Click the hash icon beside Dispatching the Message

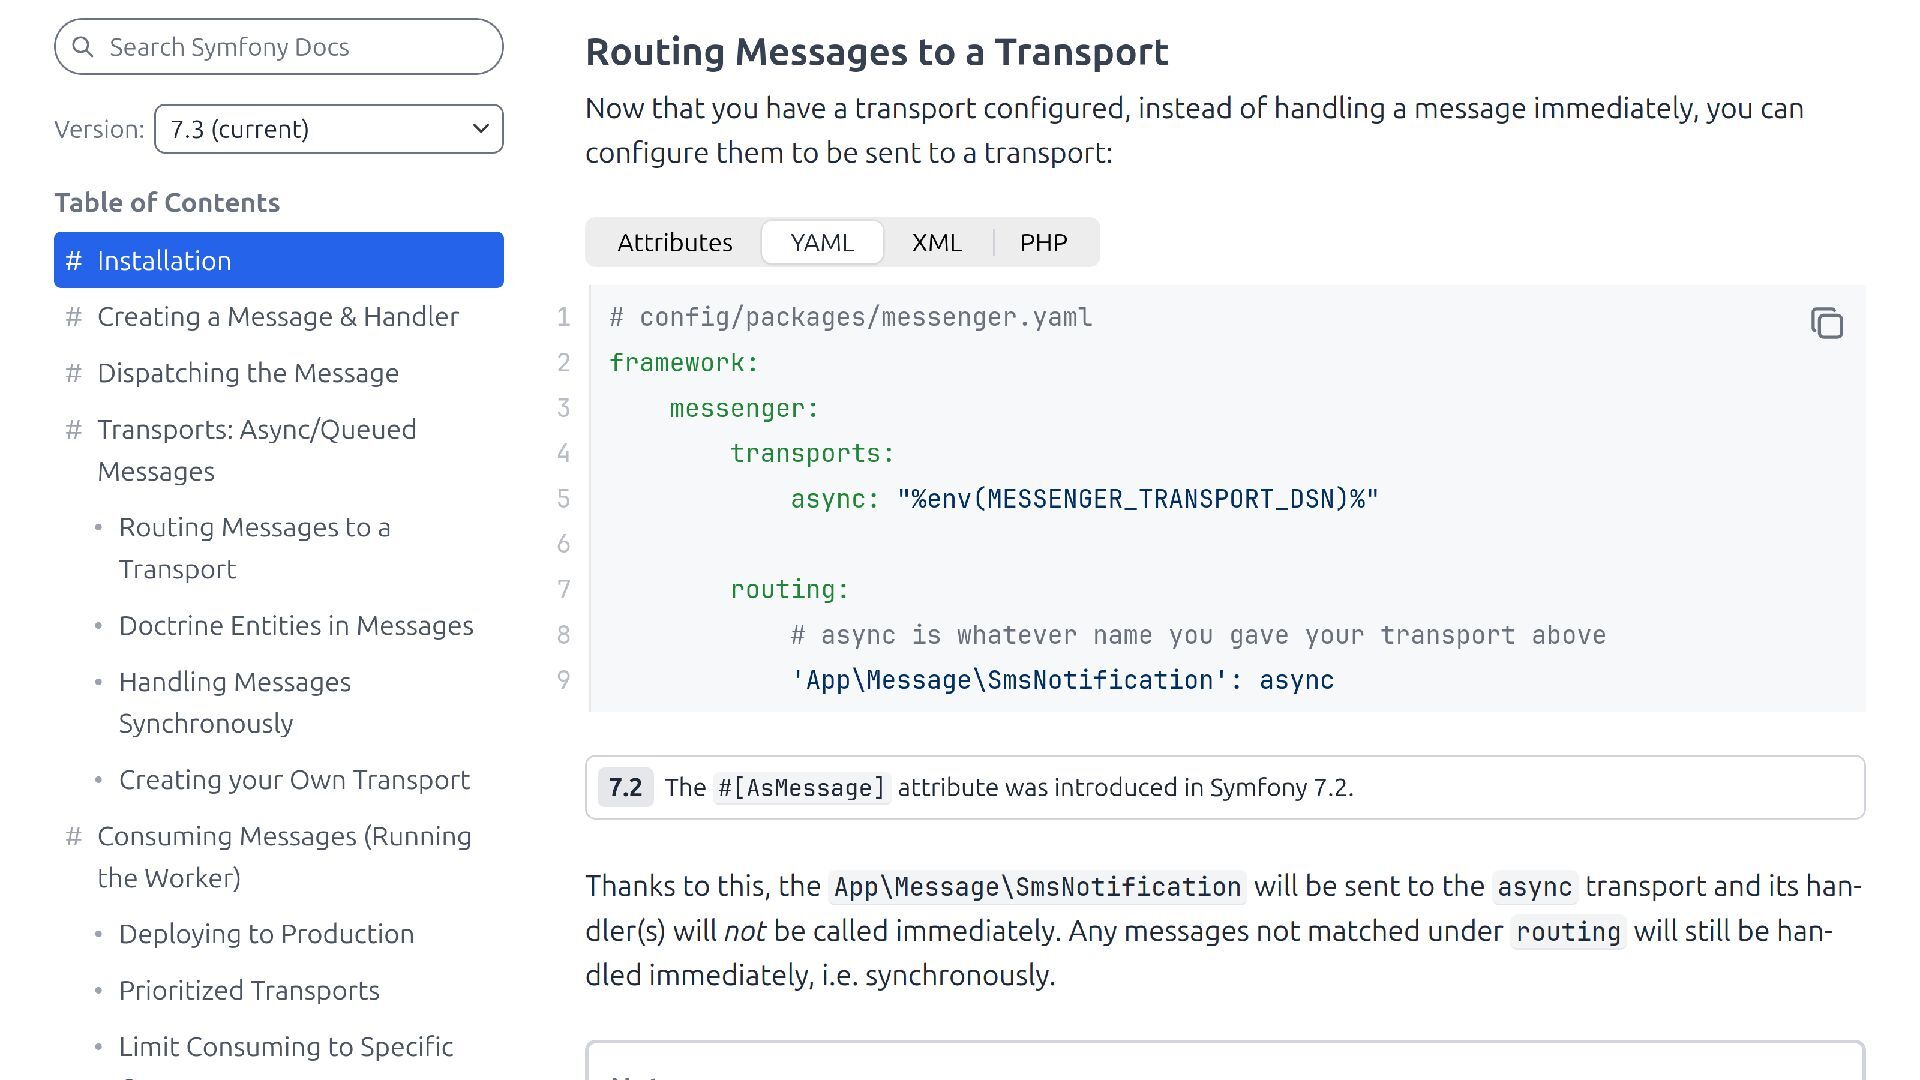(x=73, y=373)
